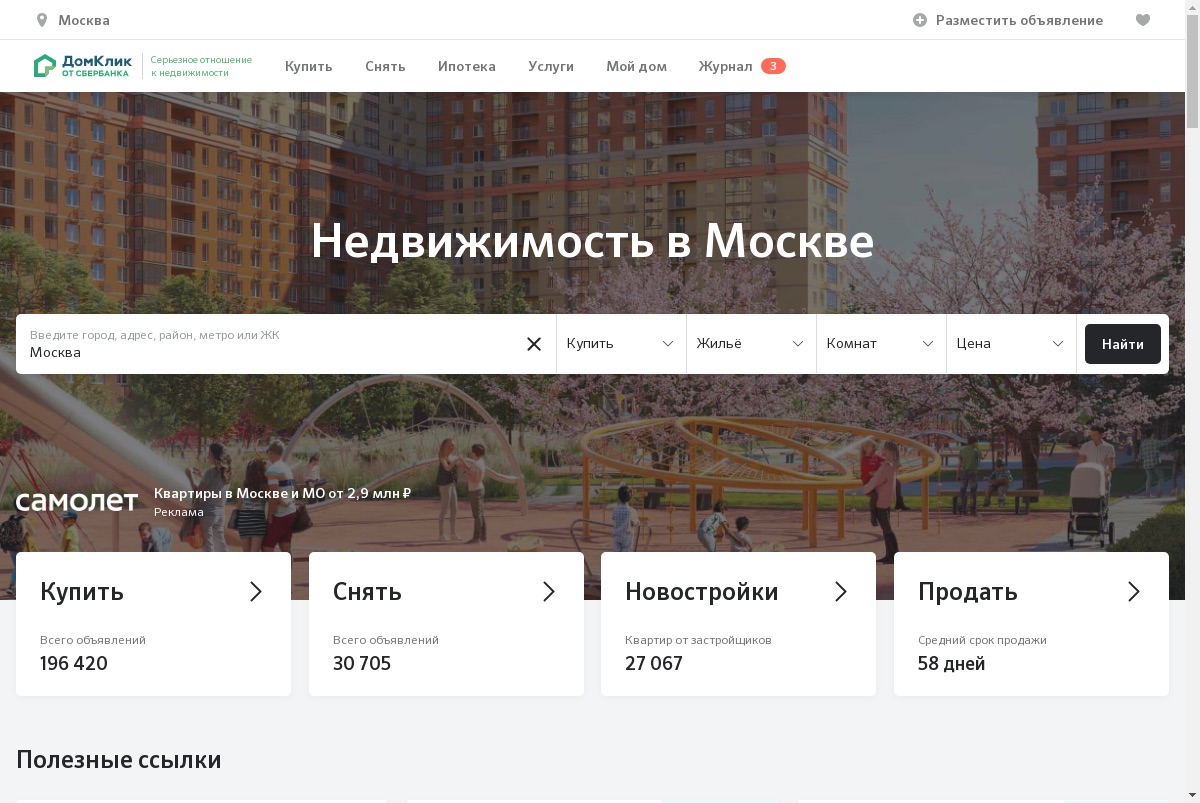
Task: Click the Недвижимость в Москве headline
Action: (x=592, y=241)
